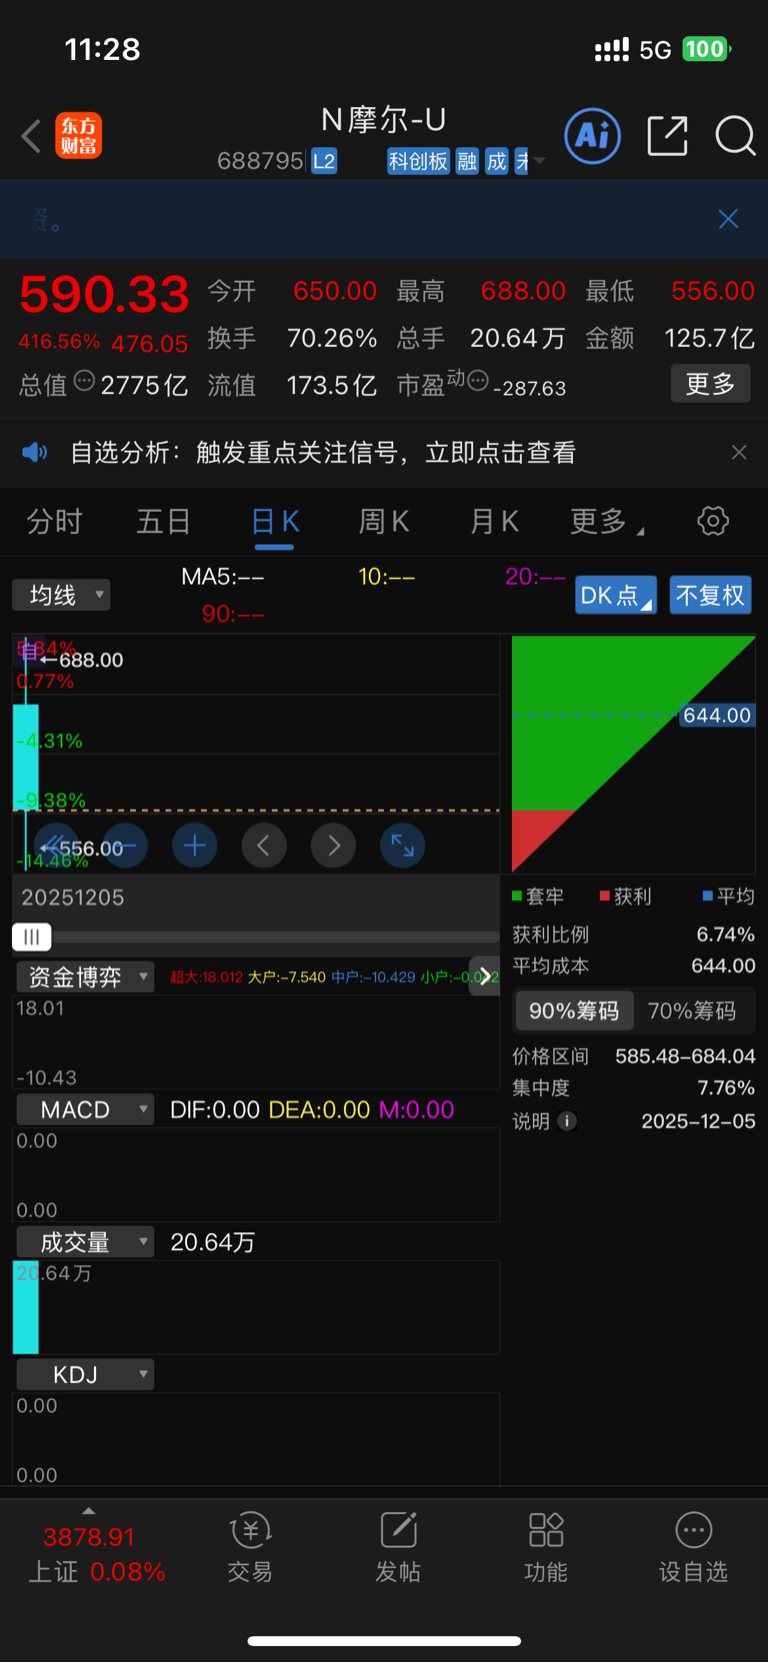Viewport: 768px width, 1663px height.
Task: Tap the 东方财富 logo icon
Action: [78, 136]
